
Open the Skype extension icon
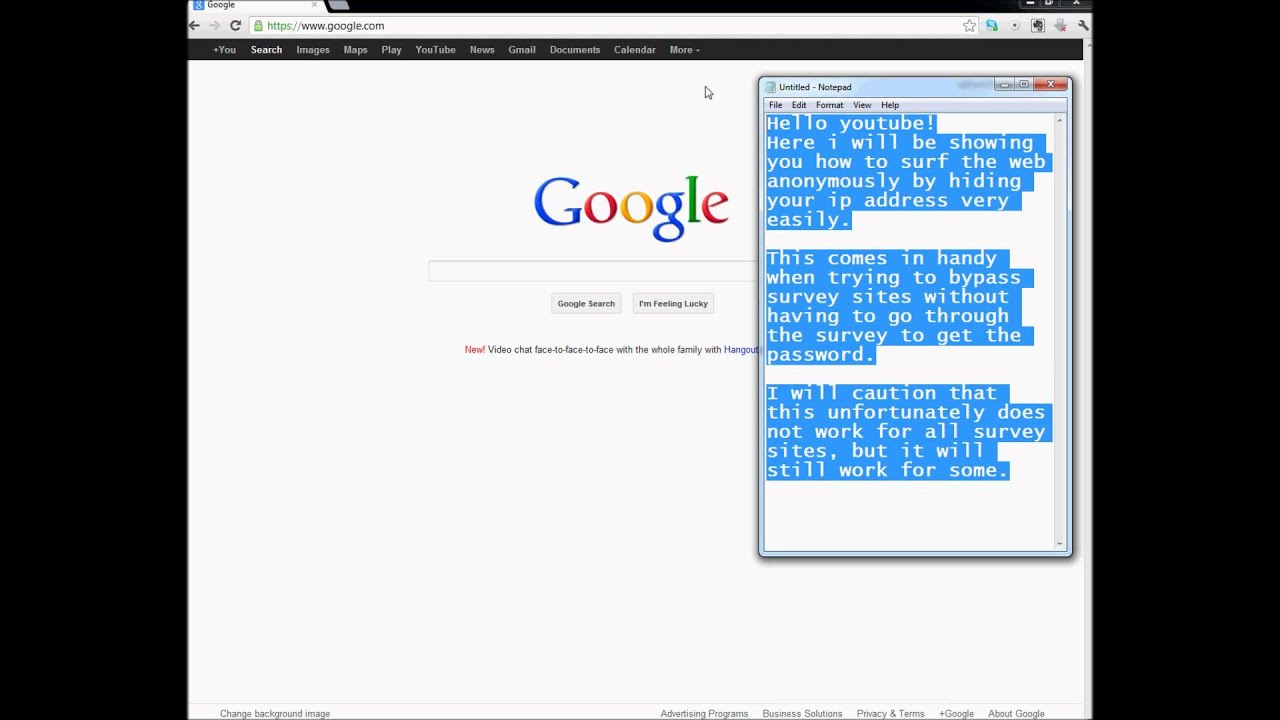pos(992,26)
